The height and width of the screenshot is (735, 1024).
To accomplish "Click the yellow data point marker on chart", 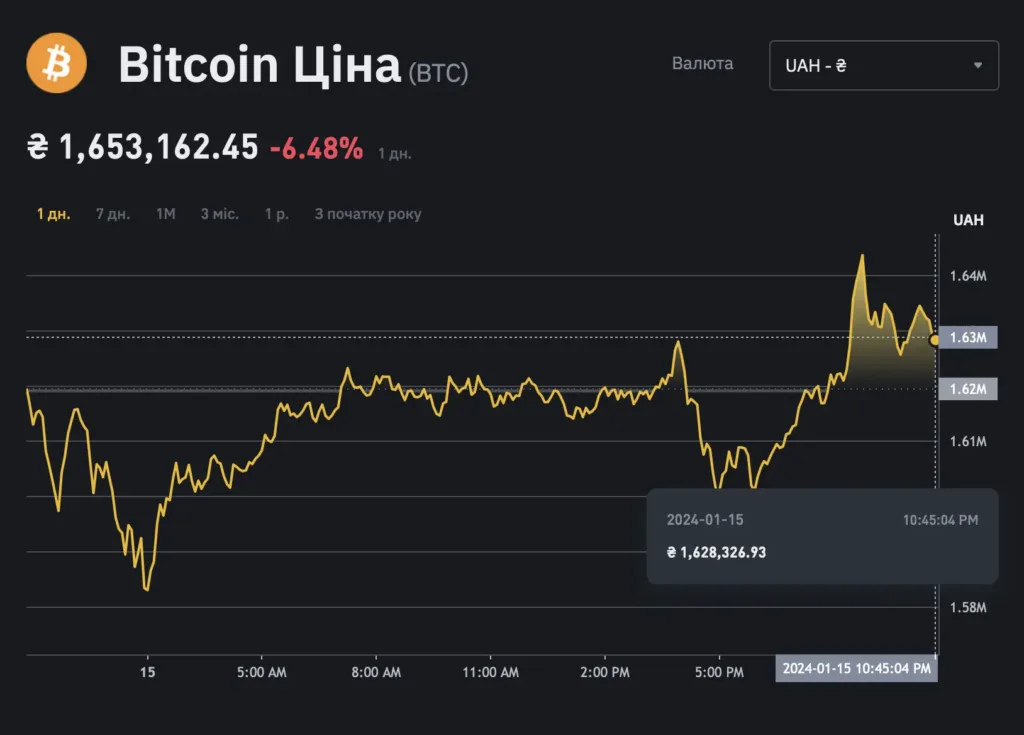I will tap(935, 341).
